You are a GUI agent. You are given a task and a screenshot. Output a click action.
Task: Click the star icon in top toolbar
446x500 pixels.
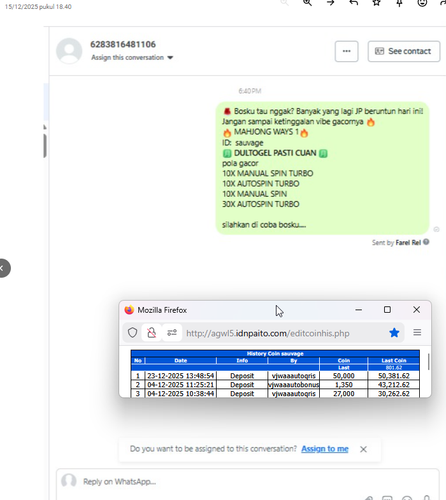(x=377, y=3)
